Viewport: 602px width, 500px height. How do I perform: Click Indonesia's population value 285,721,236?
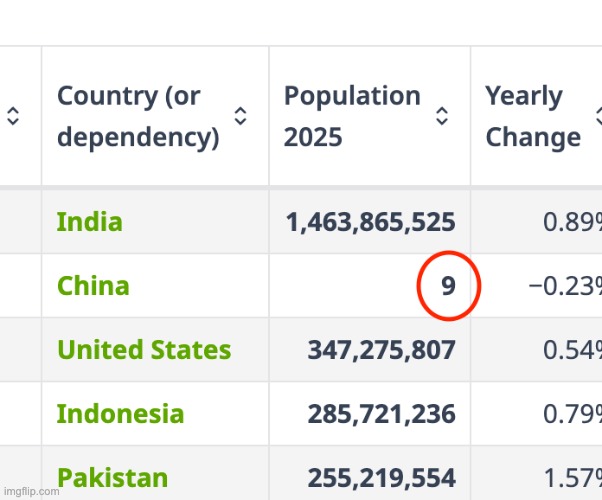(x=381, y=414)
